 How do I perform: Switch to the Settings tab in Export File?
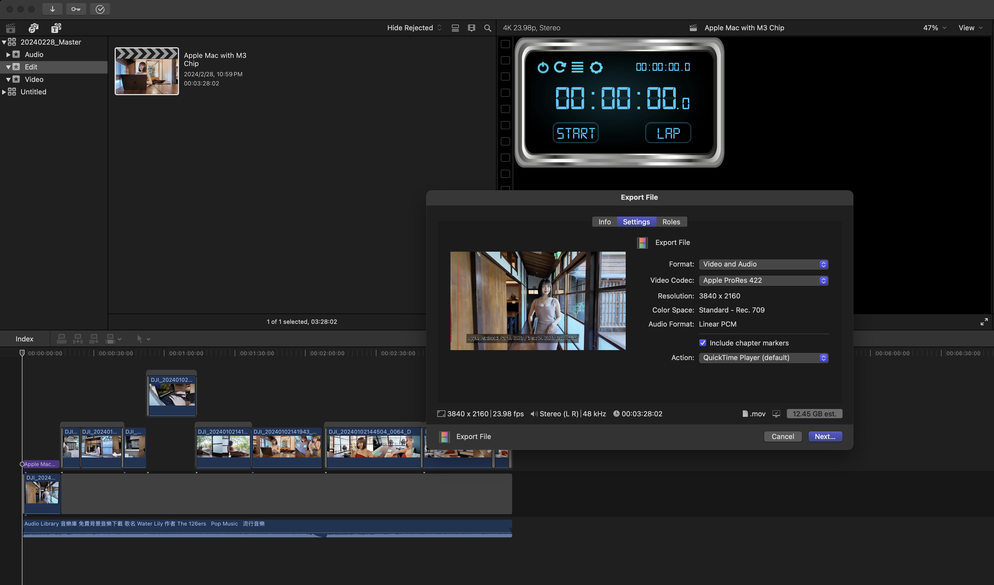click(636, 222)
